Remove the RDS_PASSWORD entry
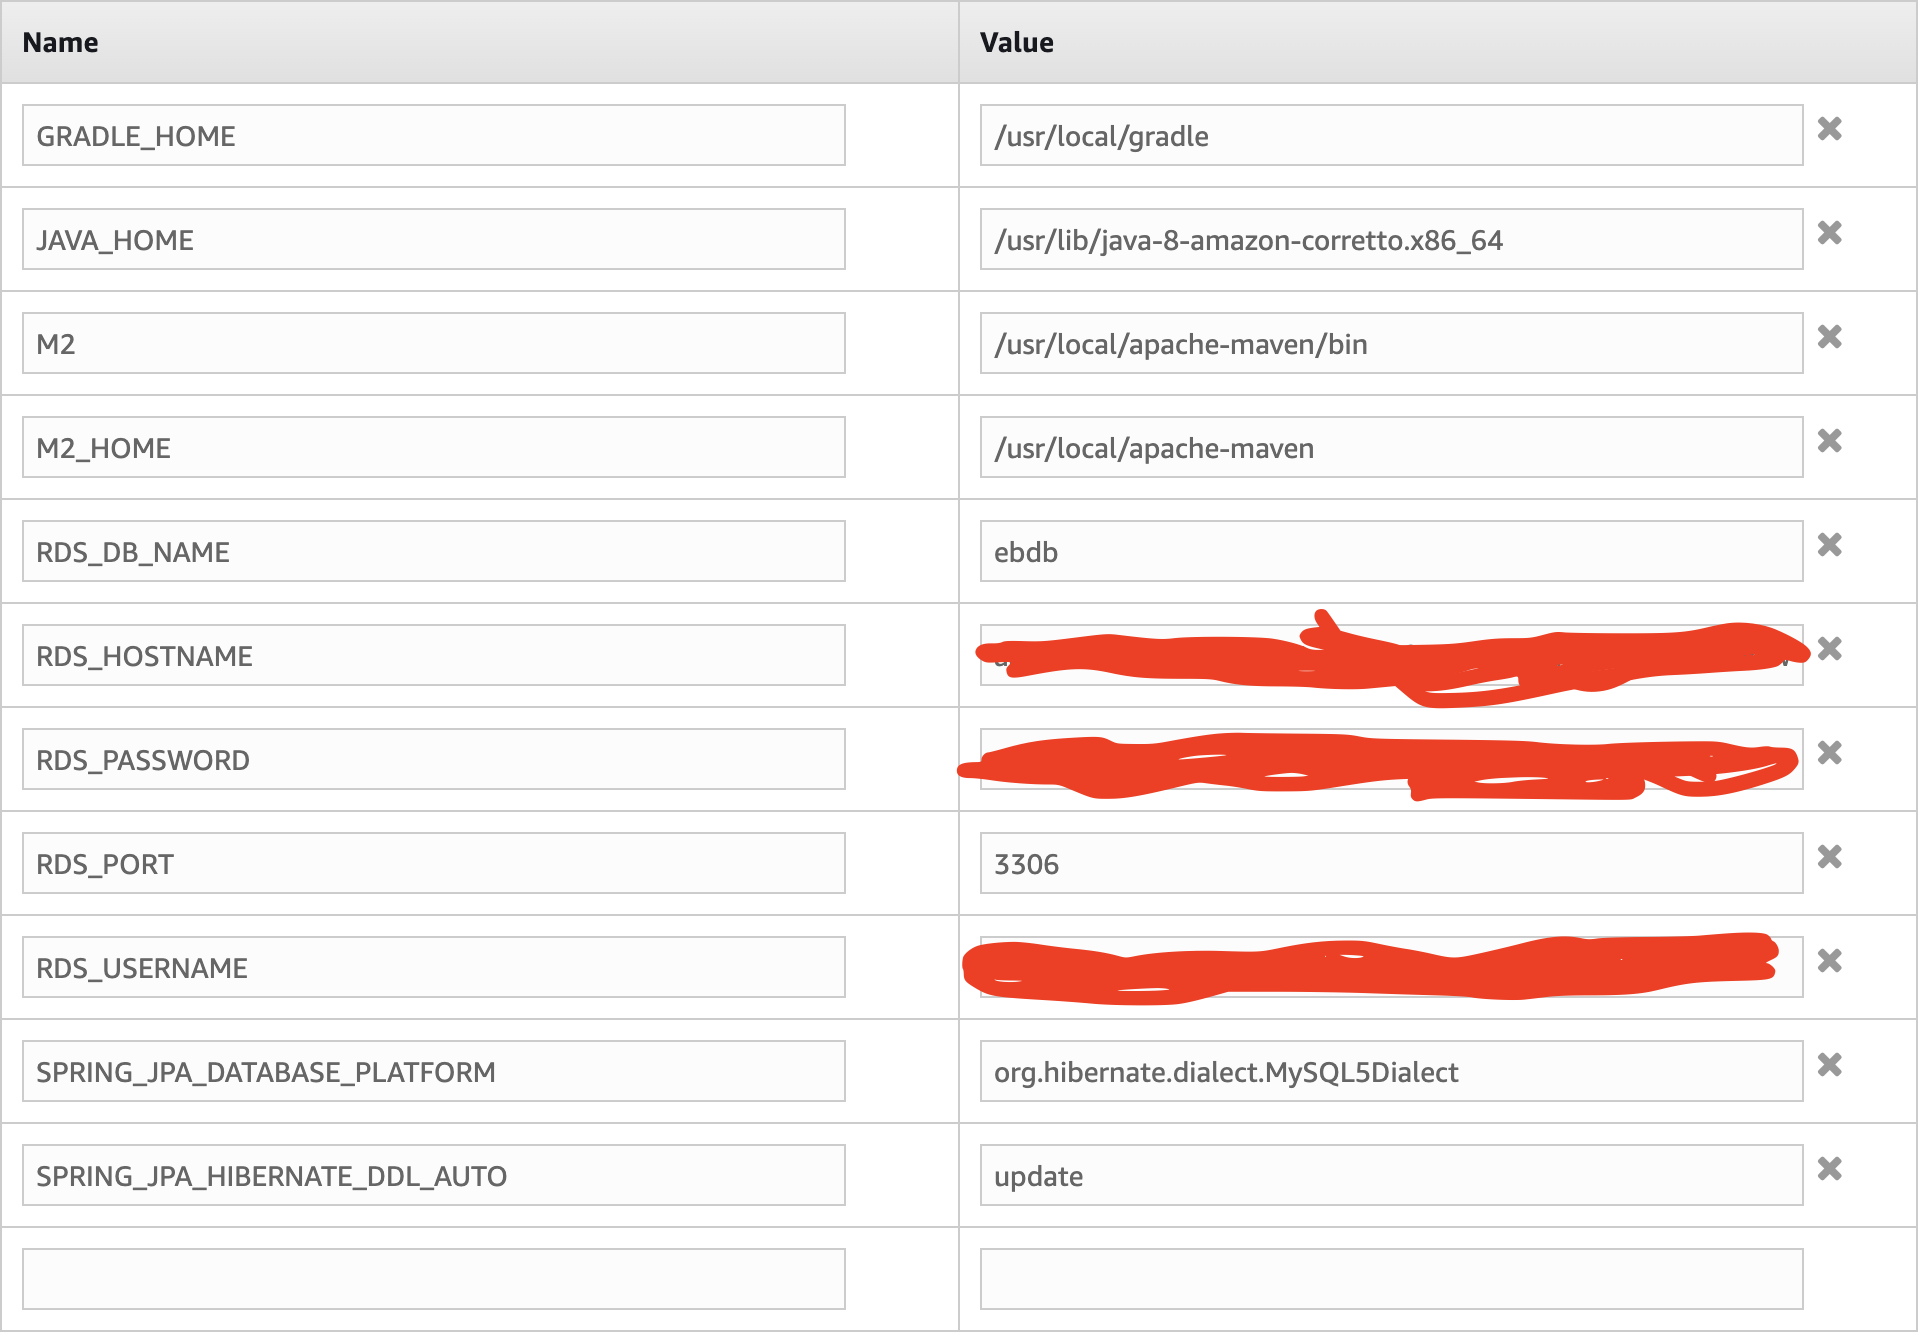This screenshot has width=1926, height=1340. coord(1829,753)
